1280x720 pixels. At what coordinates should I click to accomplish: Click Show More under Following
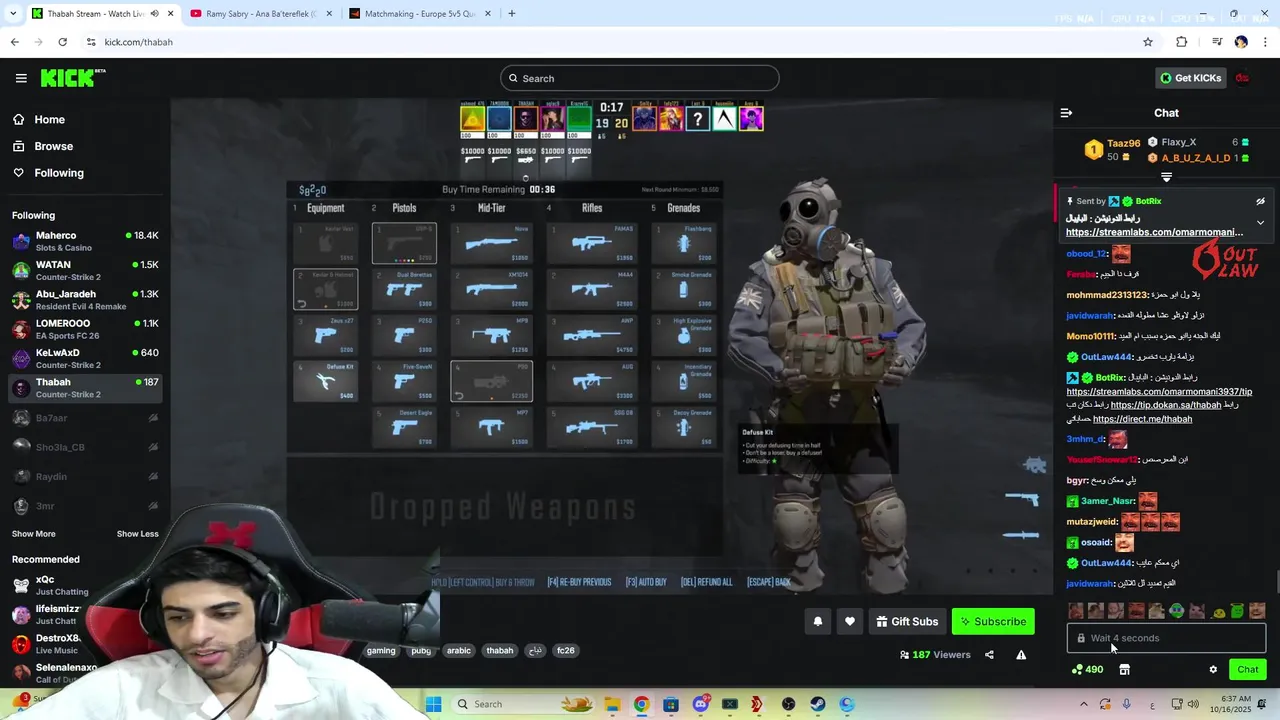click(x=34, y=534)
